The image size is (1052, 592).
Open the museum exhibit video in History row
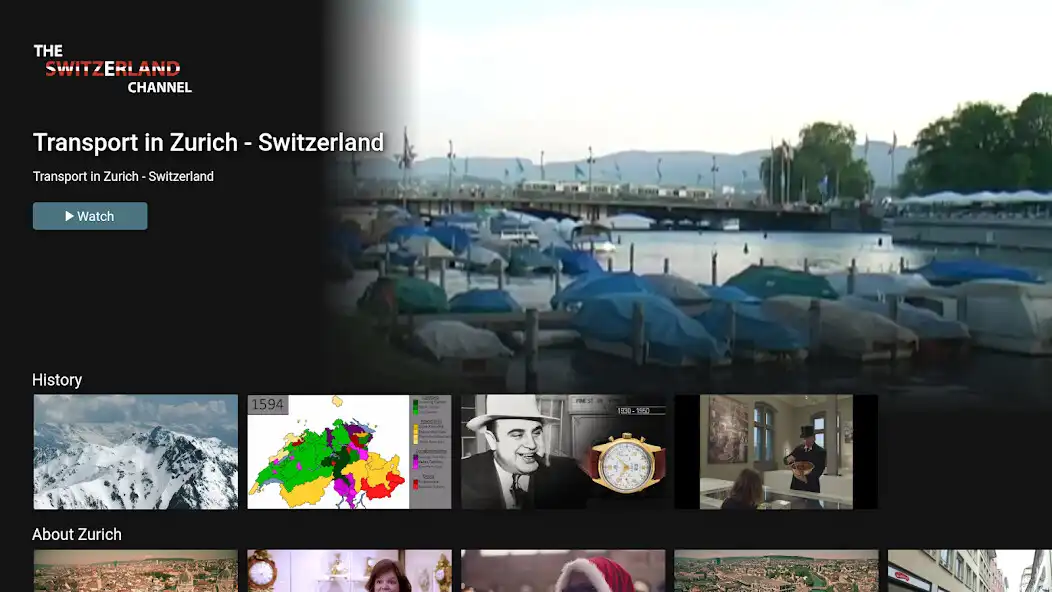pyautogui.click(x=777, y=451)
